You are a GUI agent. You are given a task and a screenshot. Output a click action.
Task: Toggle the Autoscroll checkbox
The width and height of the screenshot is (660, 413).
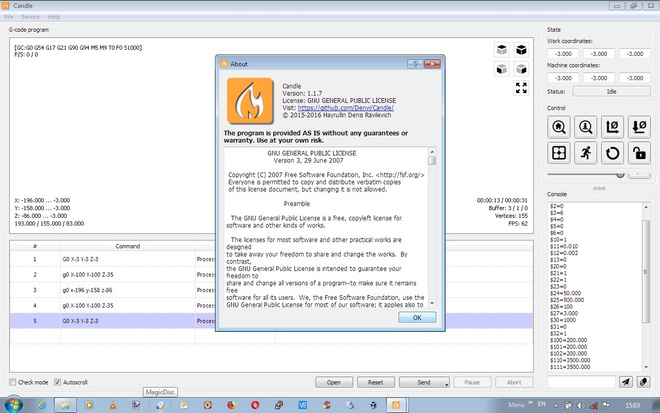tap(58, 382)
